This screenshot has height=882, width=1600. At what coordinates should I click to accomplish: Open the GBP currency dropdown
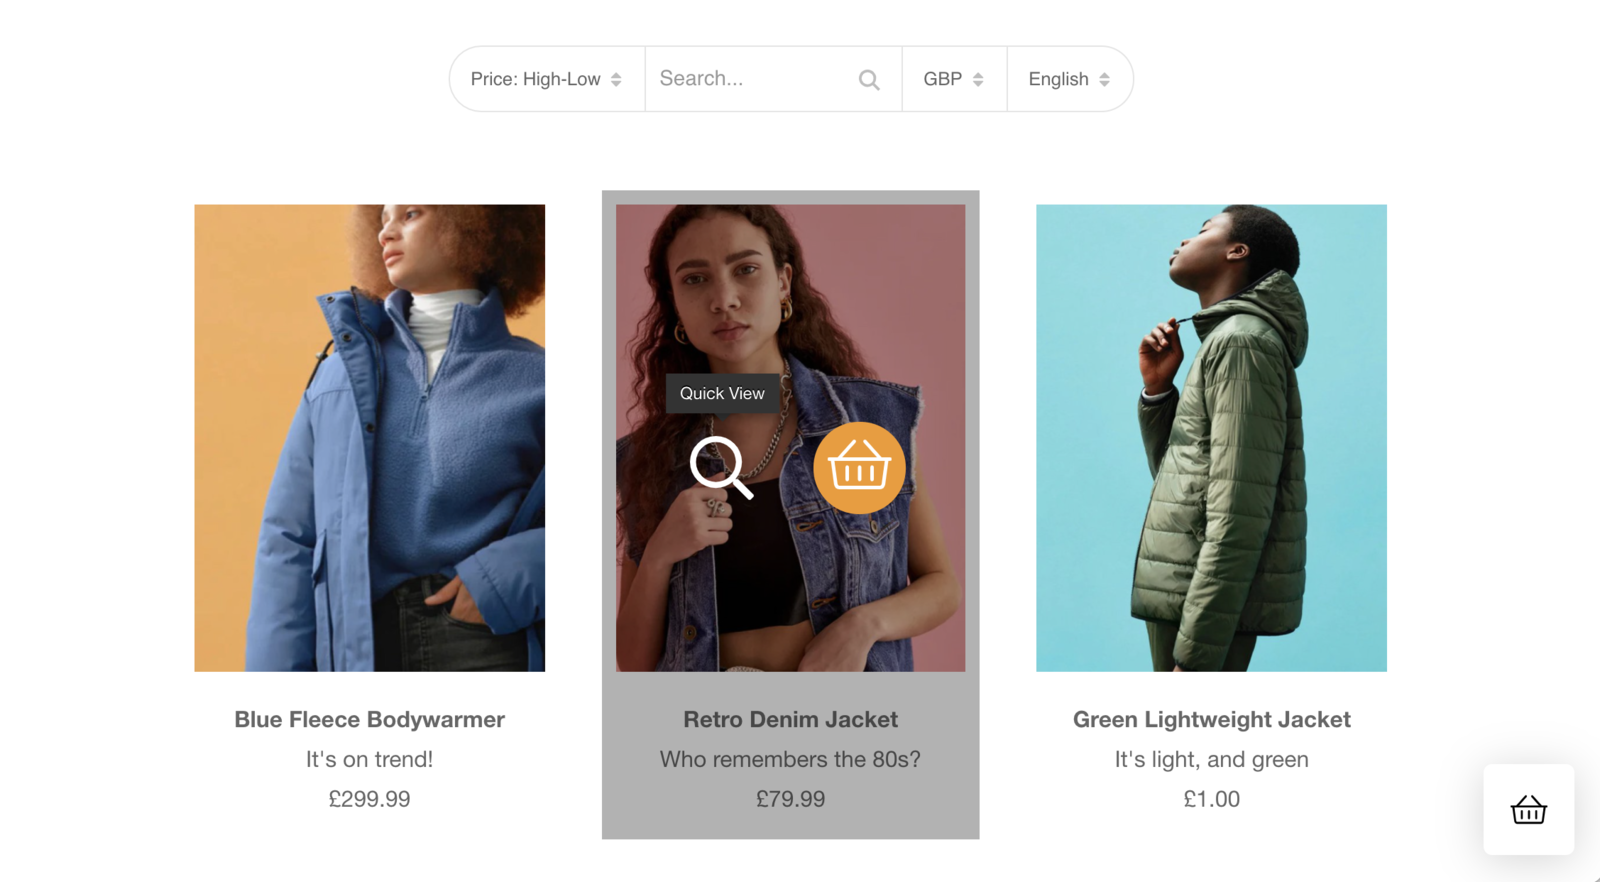click(x=954, y=79)
